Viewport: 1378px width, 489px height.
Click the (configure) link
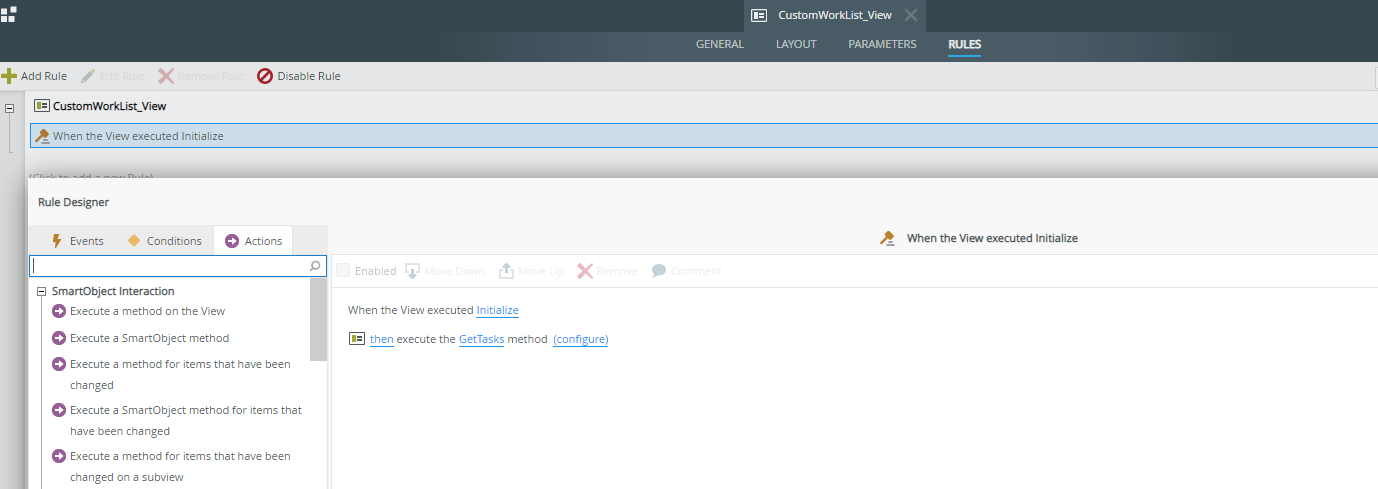tap(580, 339)
